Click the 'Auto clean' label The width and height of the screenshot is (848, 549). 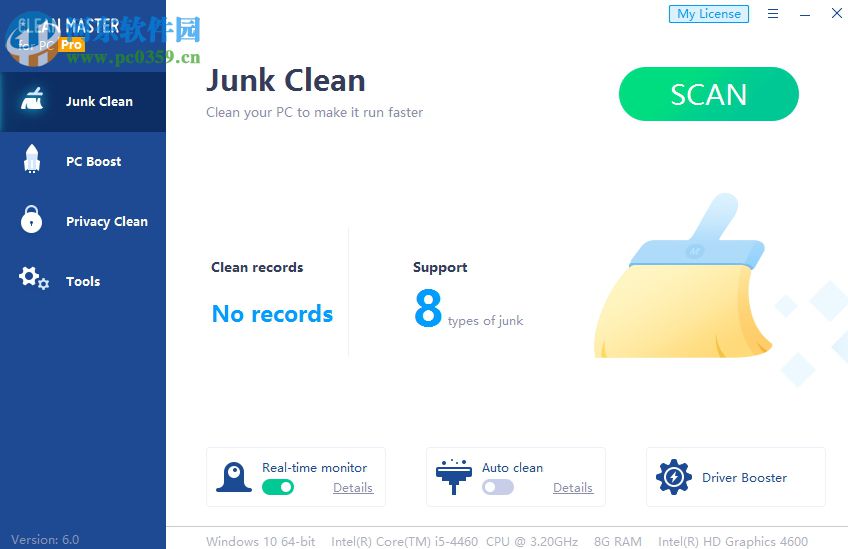tap(512, 467)
